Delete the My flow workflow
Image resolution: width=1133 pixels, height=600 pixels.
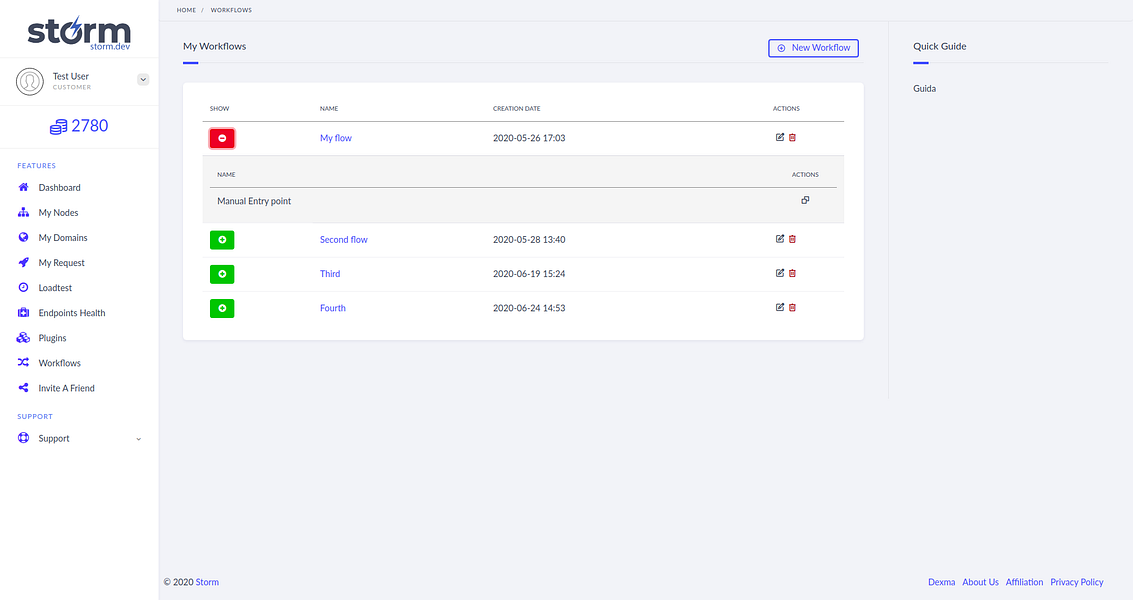tap(793, 137)
